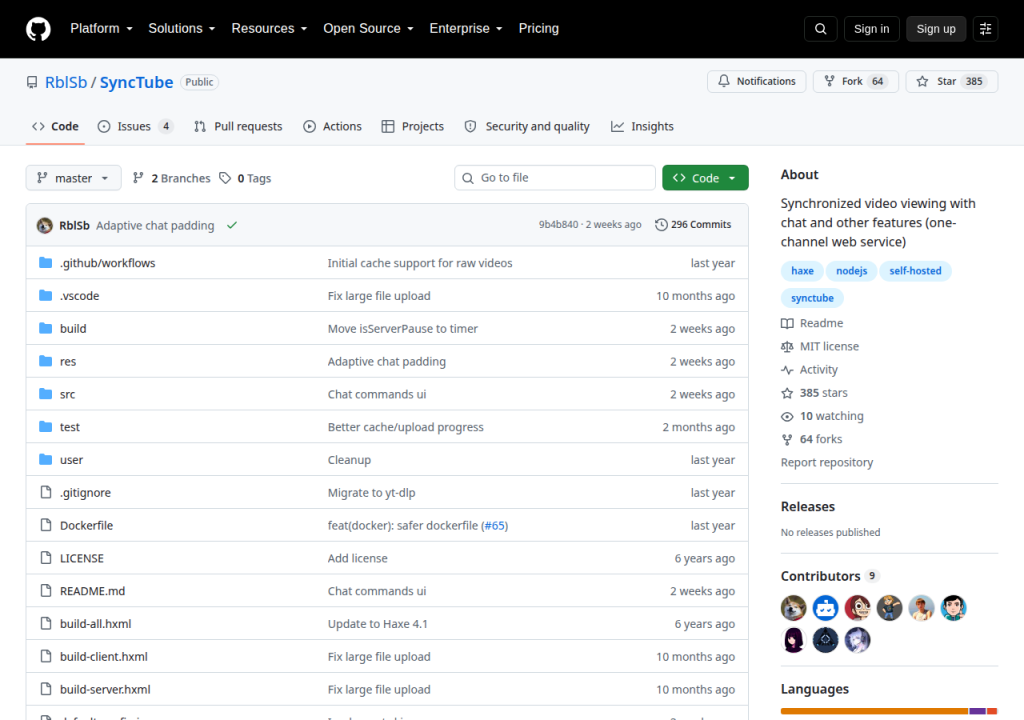Viewport: 1024px width, 720px height.
Task: Open the Activity link in About
Action: tap(810, 370)
